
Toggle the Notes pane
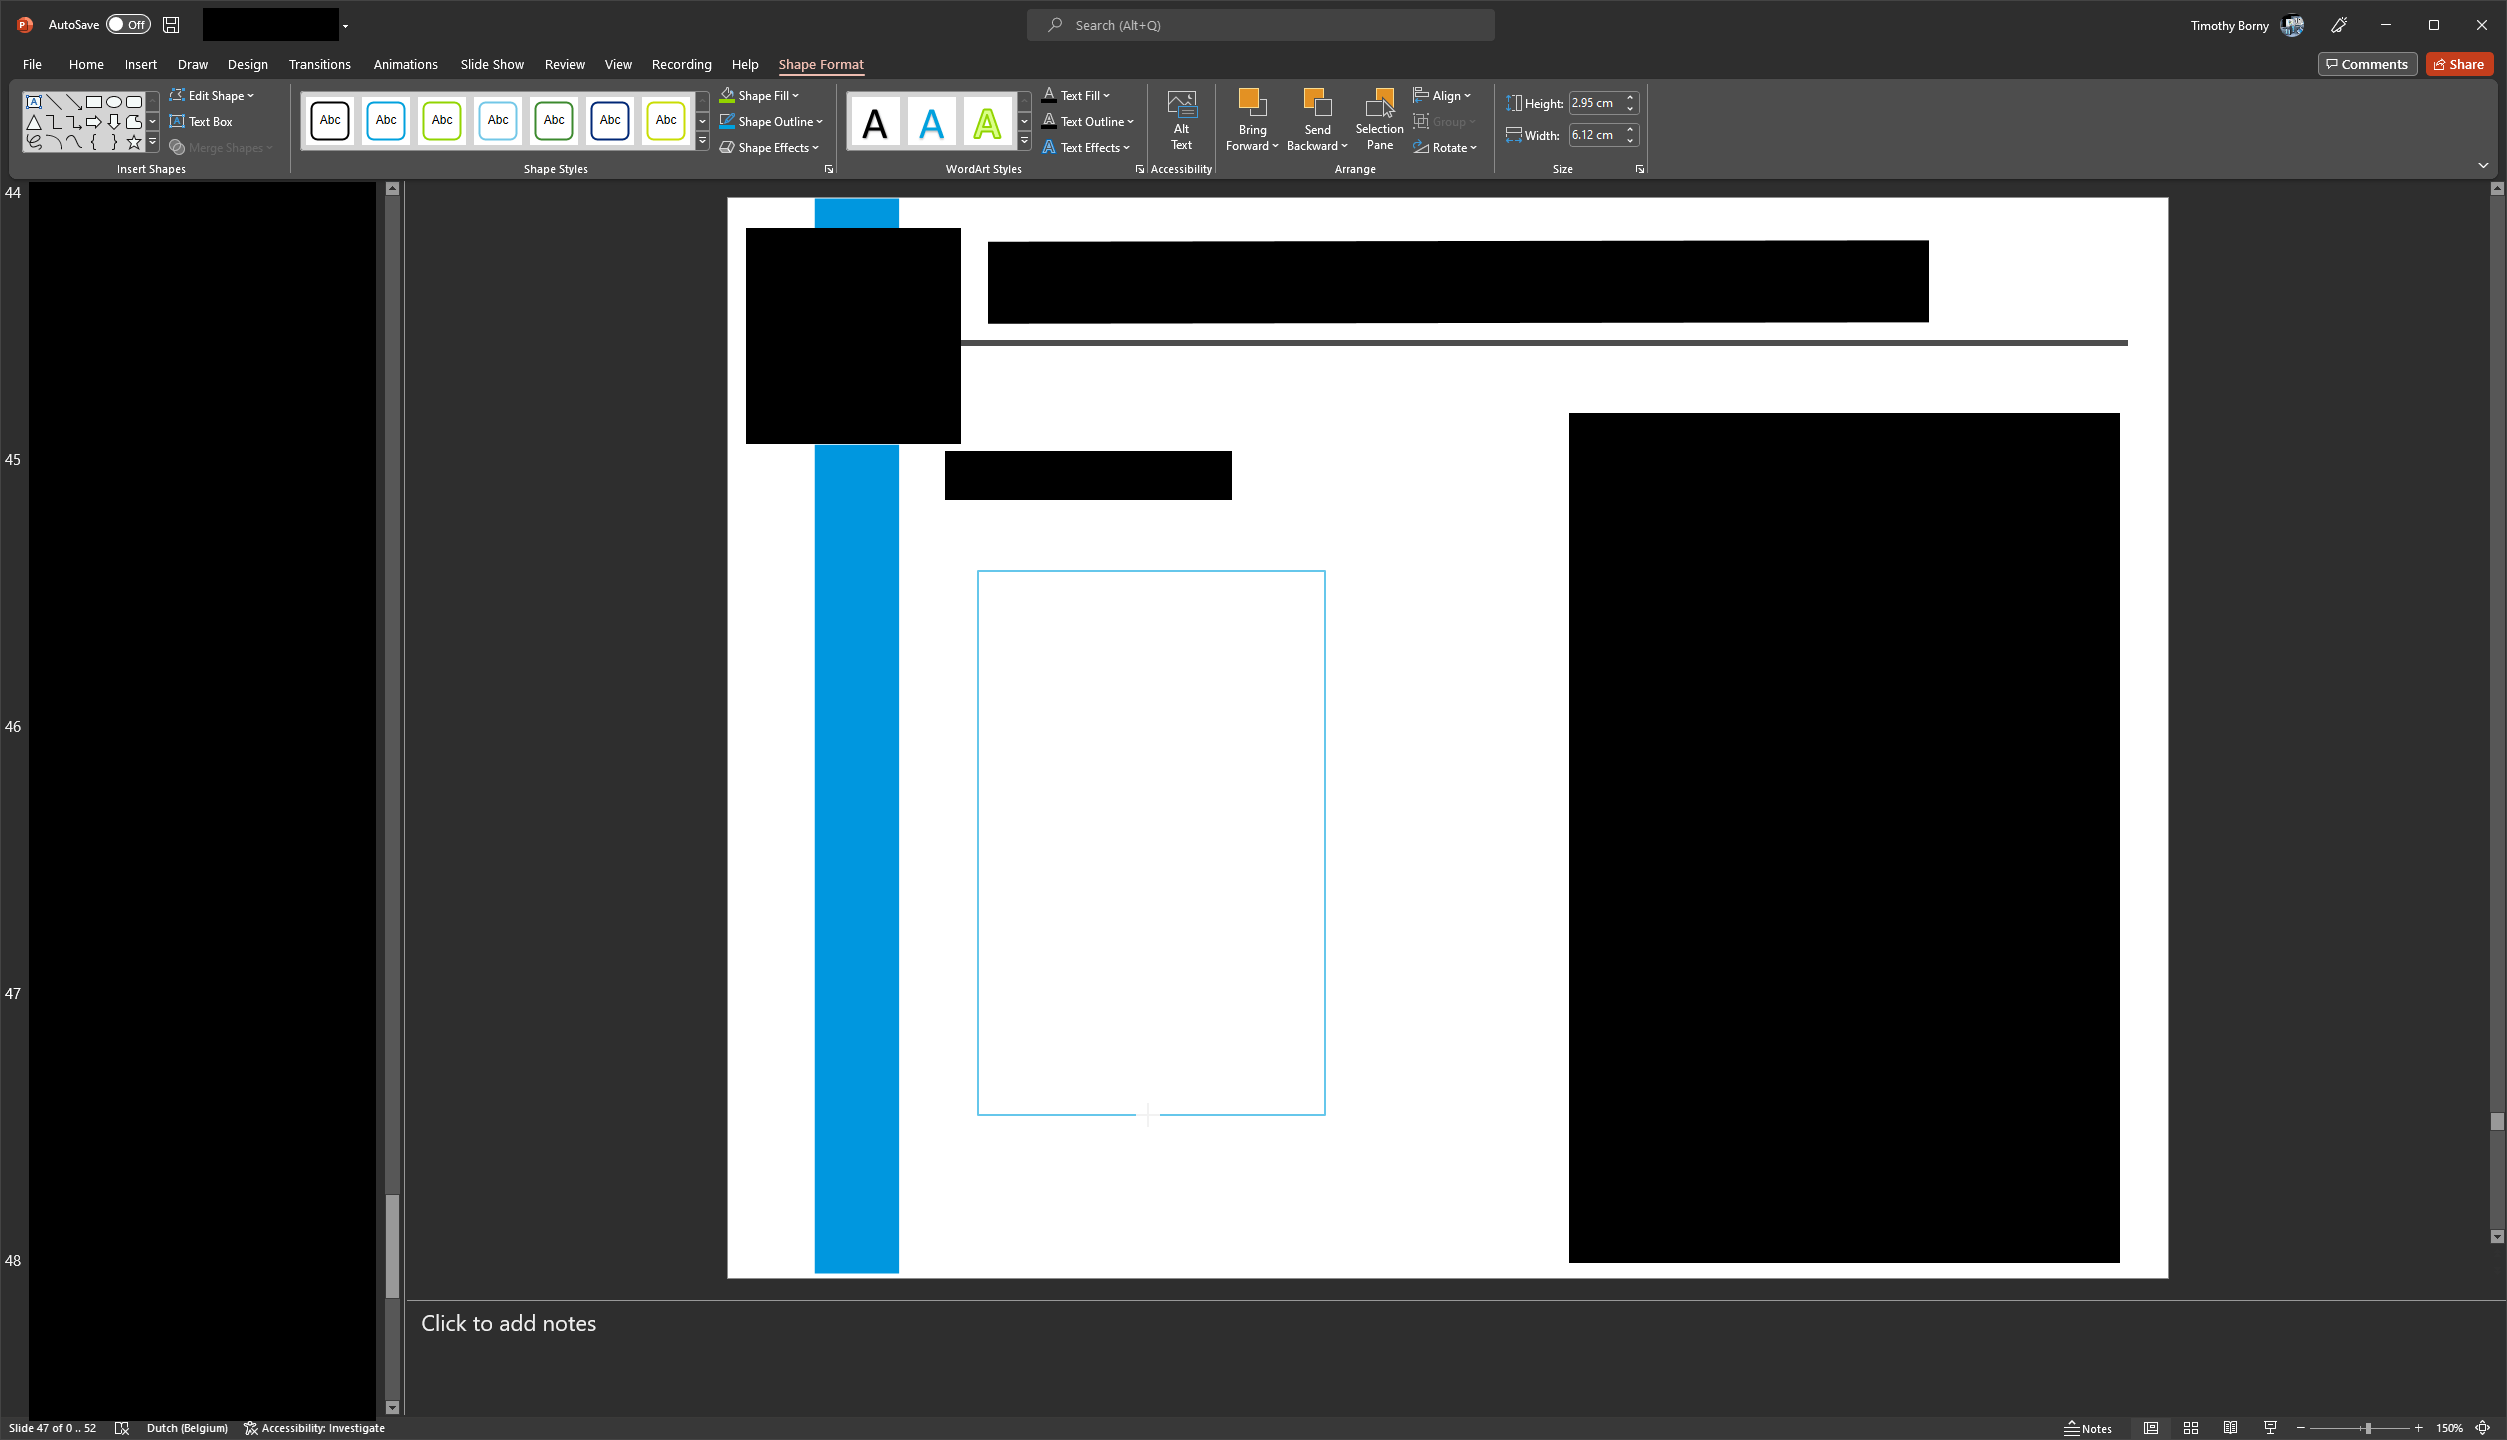[2088, 1428]
